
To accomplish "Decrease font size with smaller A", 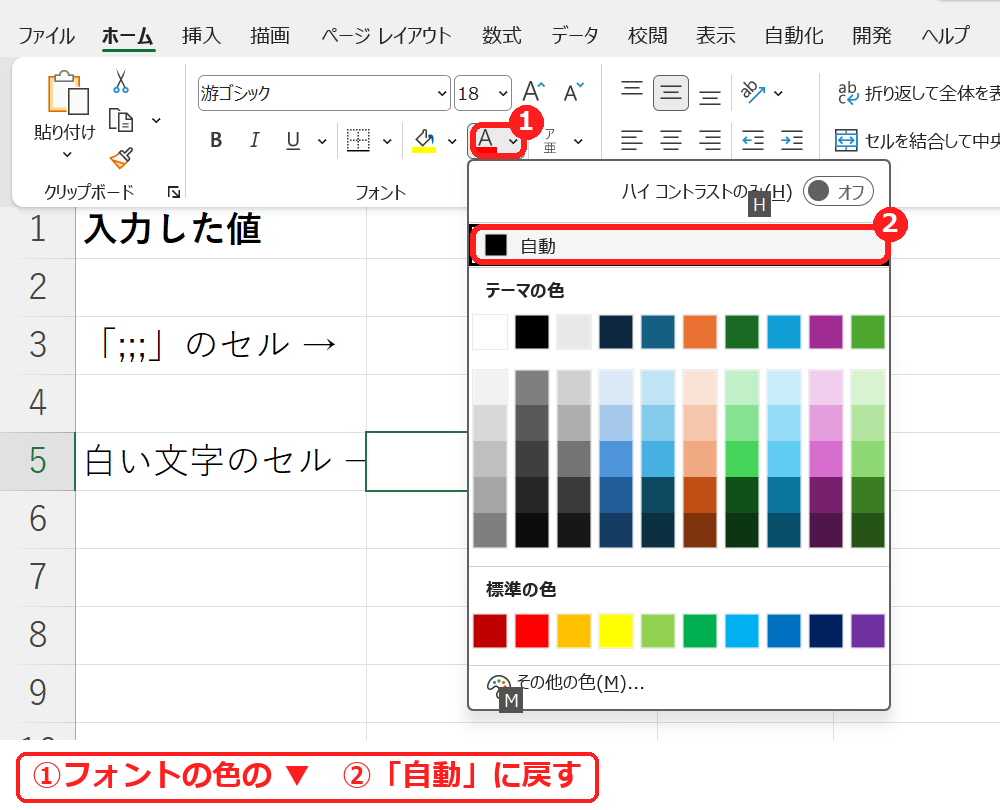I will [573, 92].
